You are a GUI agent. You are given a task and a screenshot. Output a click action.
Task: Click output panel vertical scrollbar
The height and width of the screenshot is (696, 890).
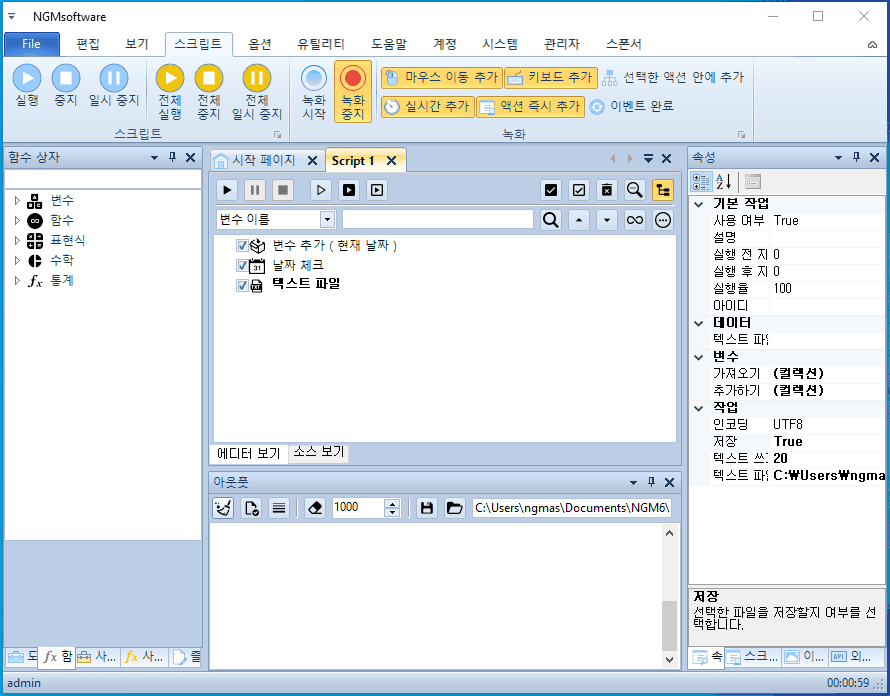tap(670, 596)
